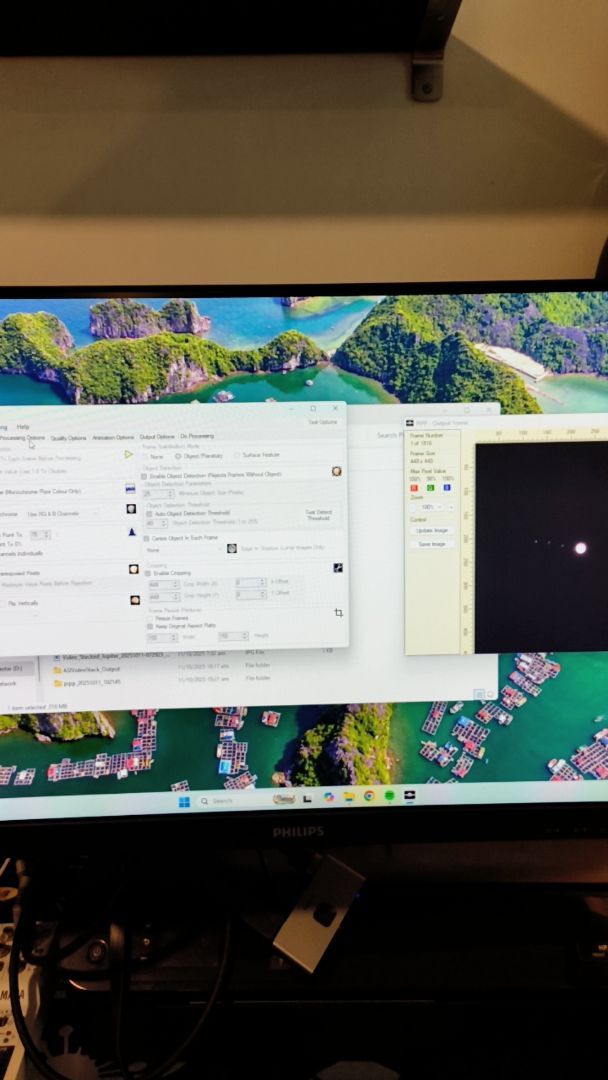The width and height of the screenshot is (608, 1080).
Task: Click the Jupiter icon in Object Detection section
Action: click(336, 471)
